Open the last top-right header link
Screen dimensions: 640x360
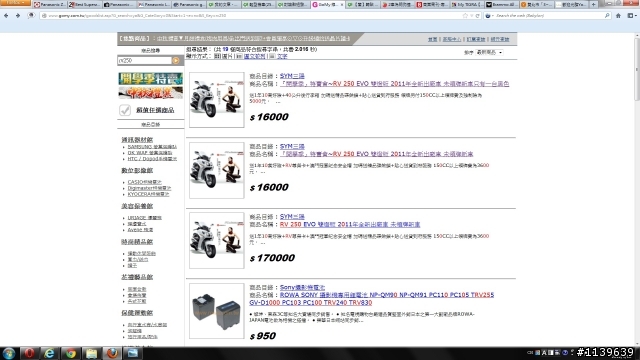[500, 39]
